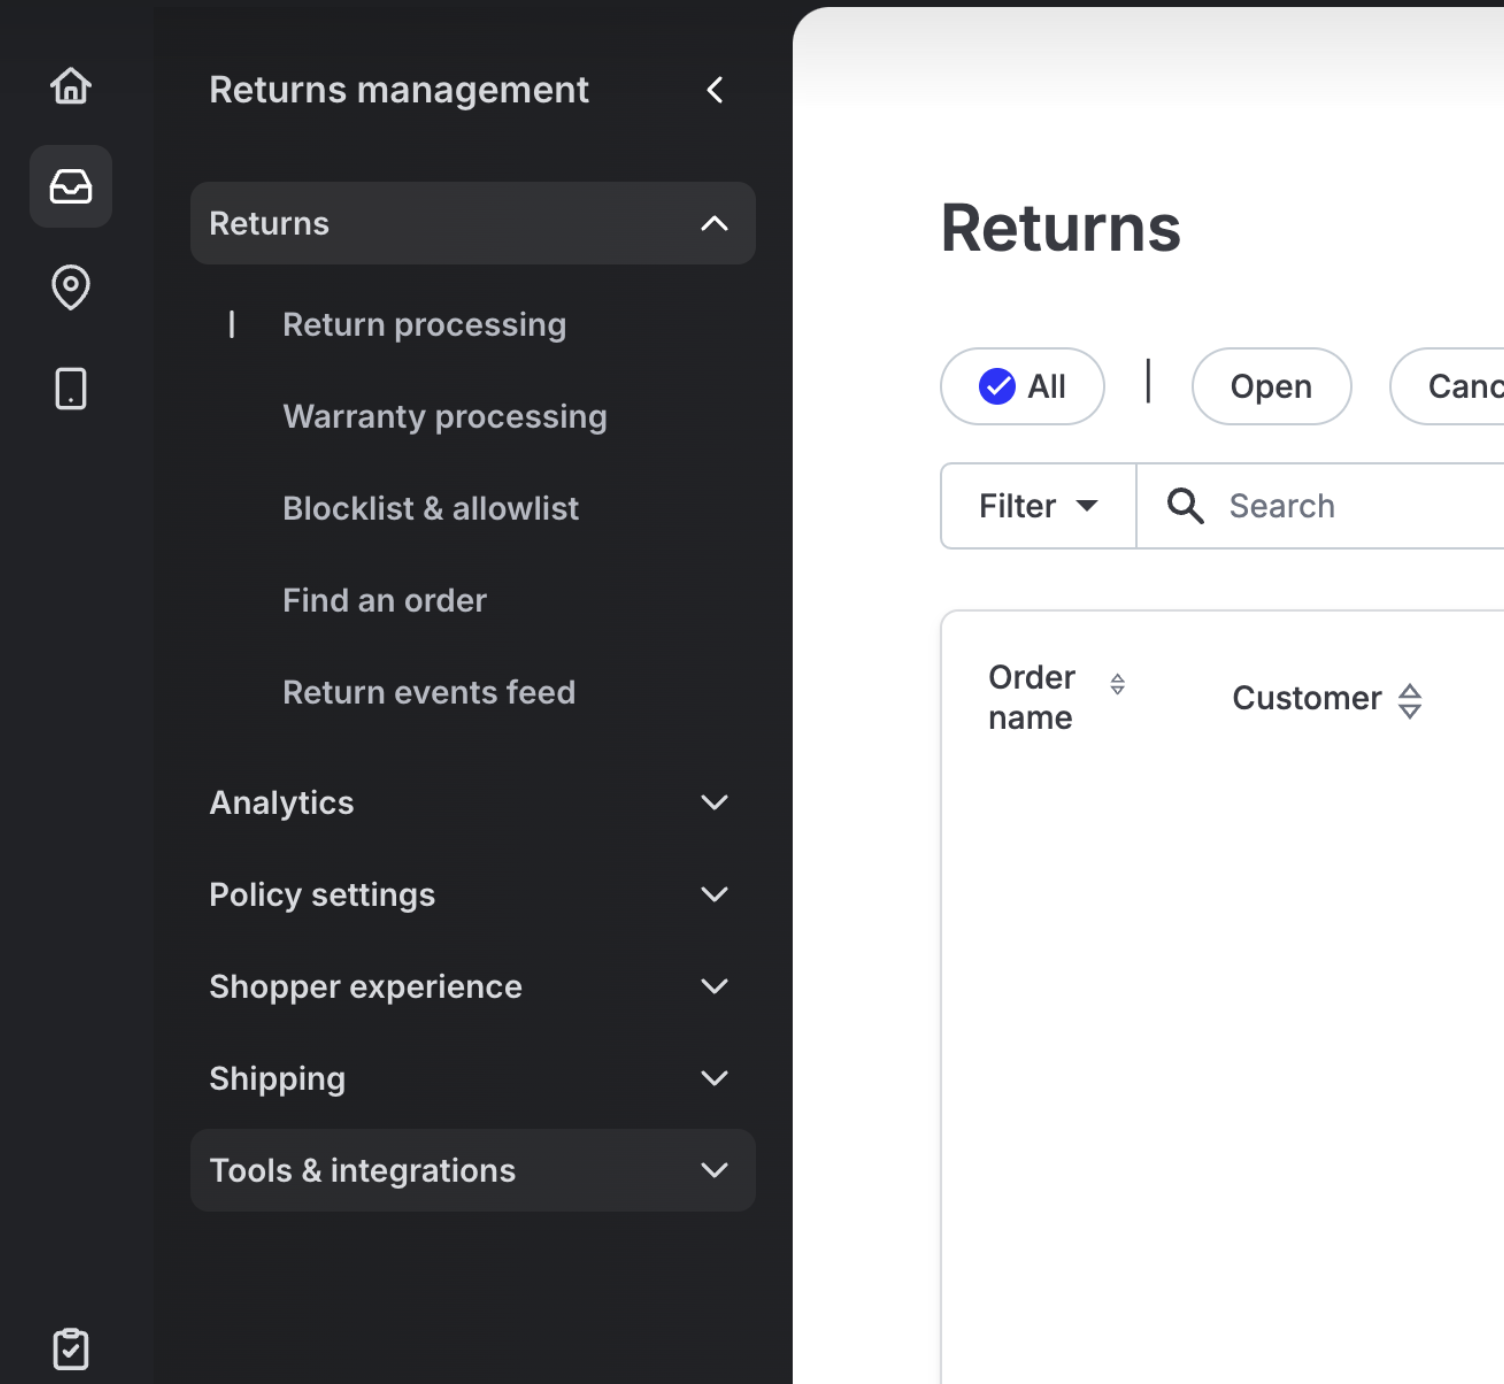
Task: Toggle the All status filter chip
Action: pyautogui.click(x=1022, y=386)
